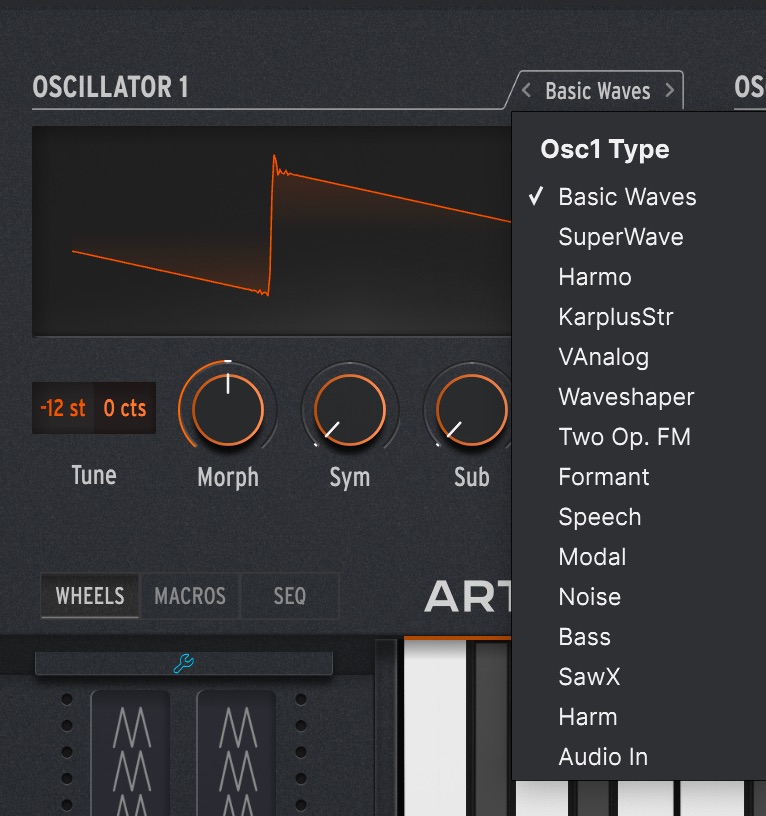Choose Two Op. FM engine

pyautogui.click(x=624, y=437)
